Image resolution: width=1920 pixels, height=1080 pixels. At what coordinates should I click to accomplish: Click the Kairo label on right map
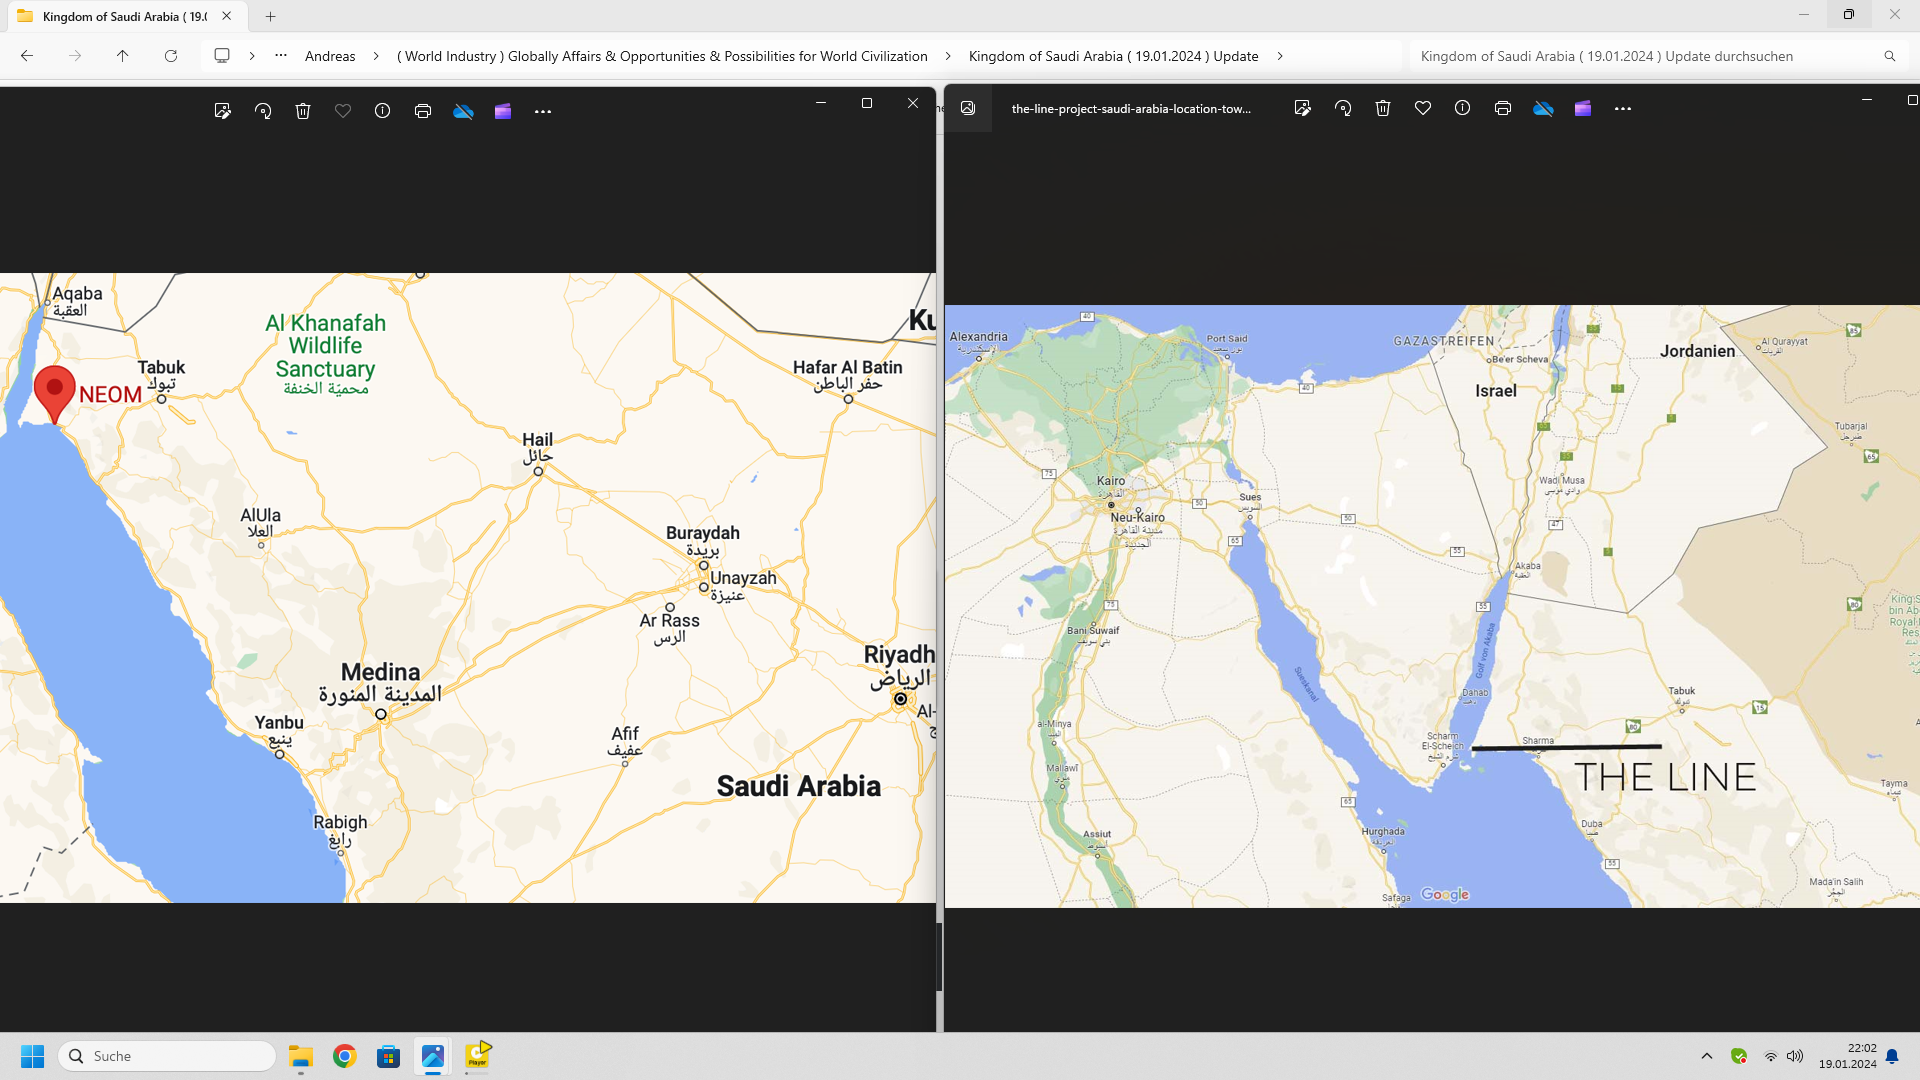pos(1110,481)
